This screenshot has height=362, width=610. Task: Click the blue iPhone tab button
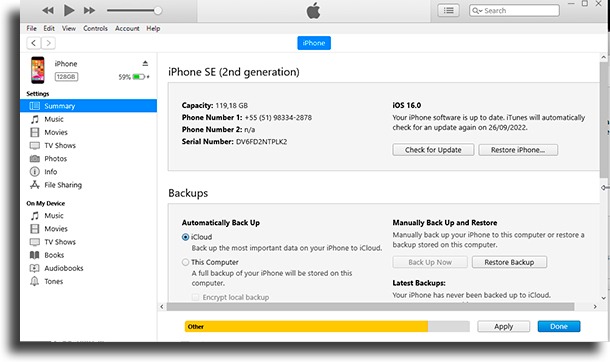click(314, 43)
